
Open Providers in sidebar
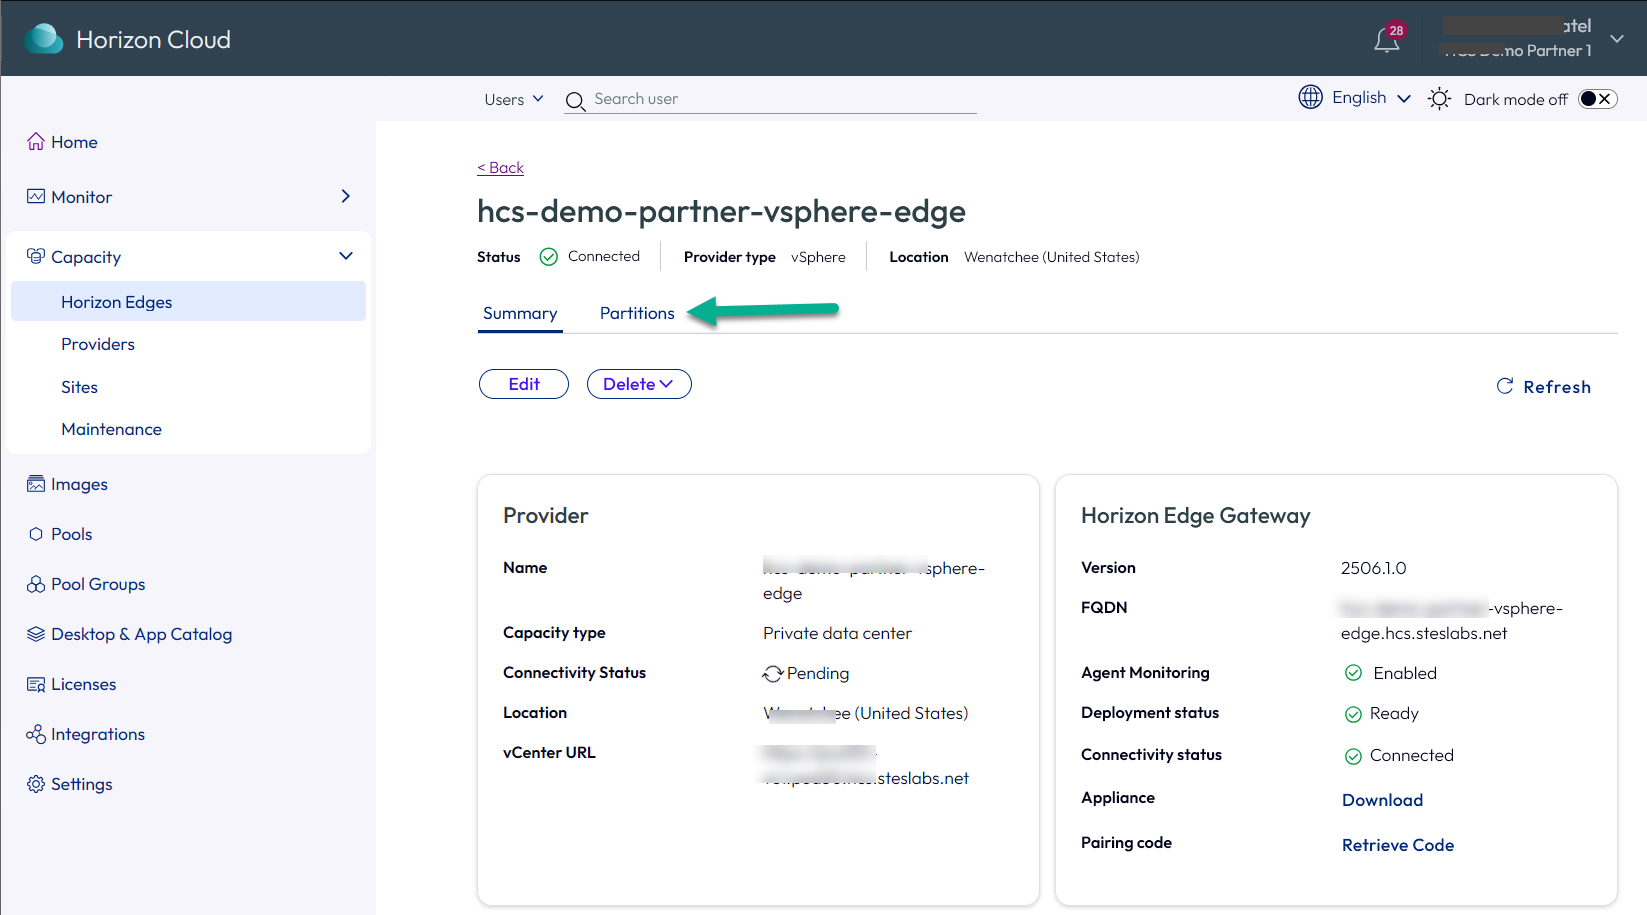coord(98,344)
